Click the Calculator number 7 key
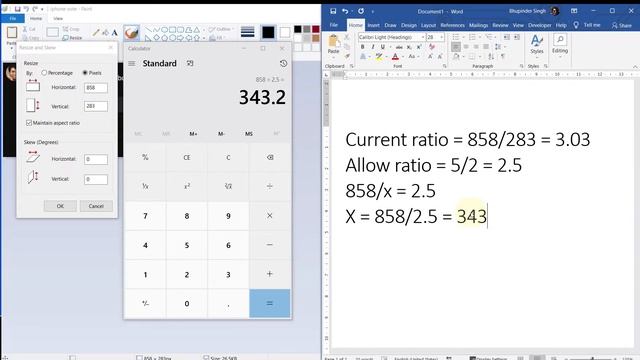Viewport: 640px width, 360px height. tap(145, 216)
